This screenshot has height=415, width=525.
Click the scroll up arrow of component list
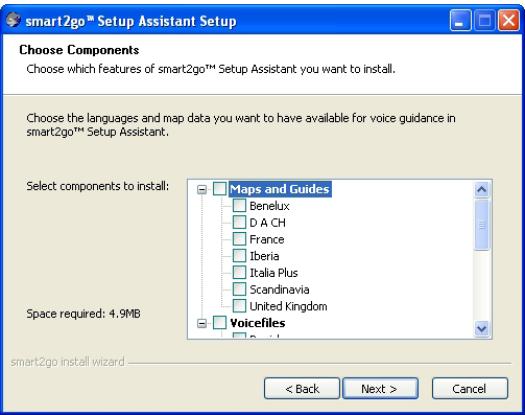coord(481,189)
